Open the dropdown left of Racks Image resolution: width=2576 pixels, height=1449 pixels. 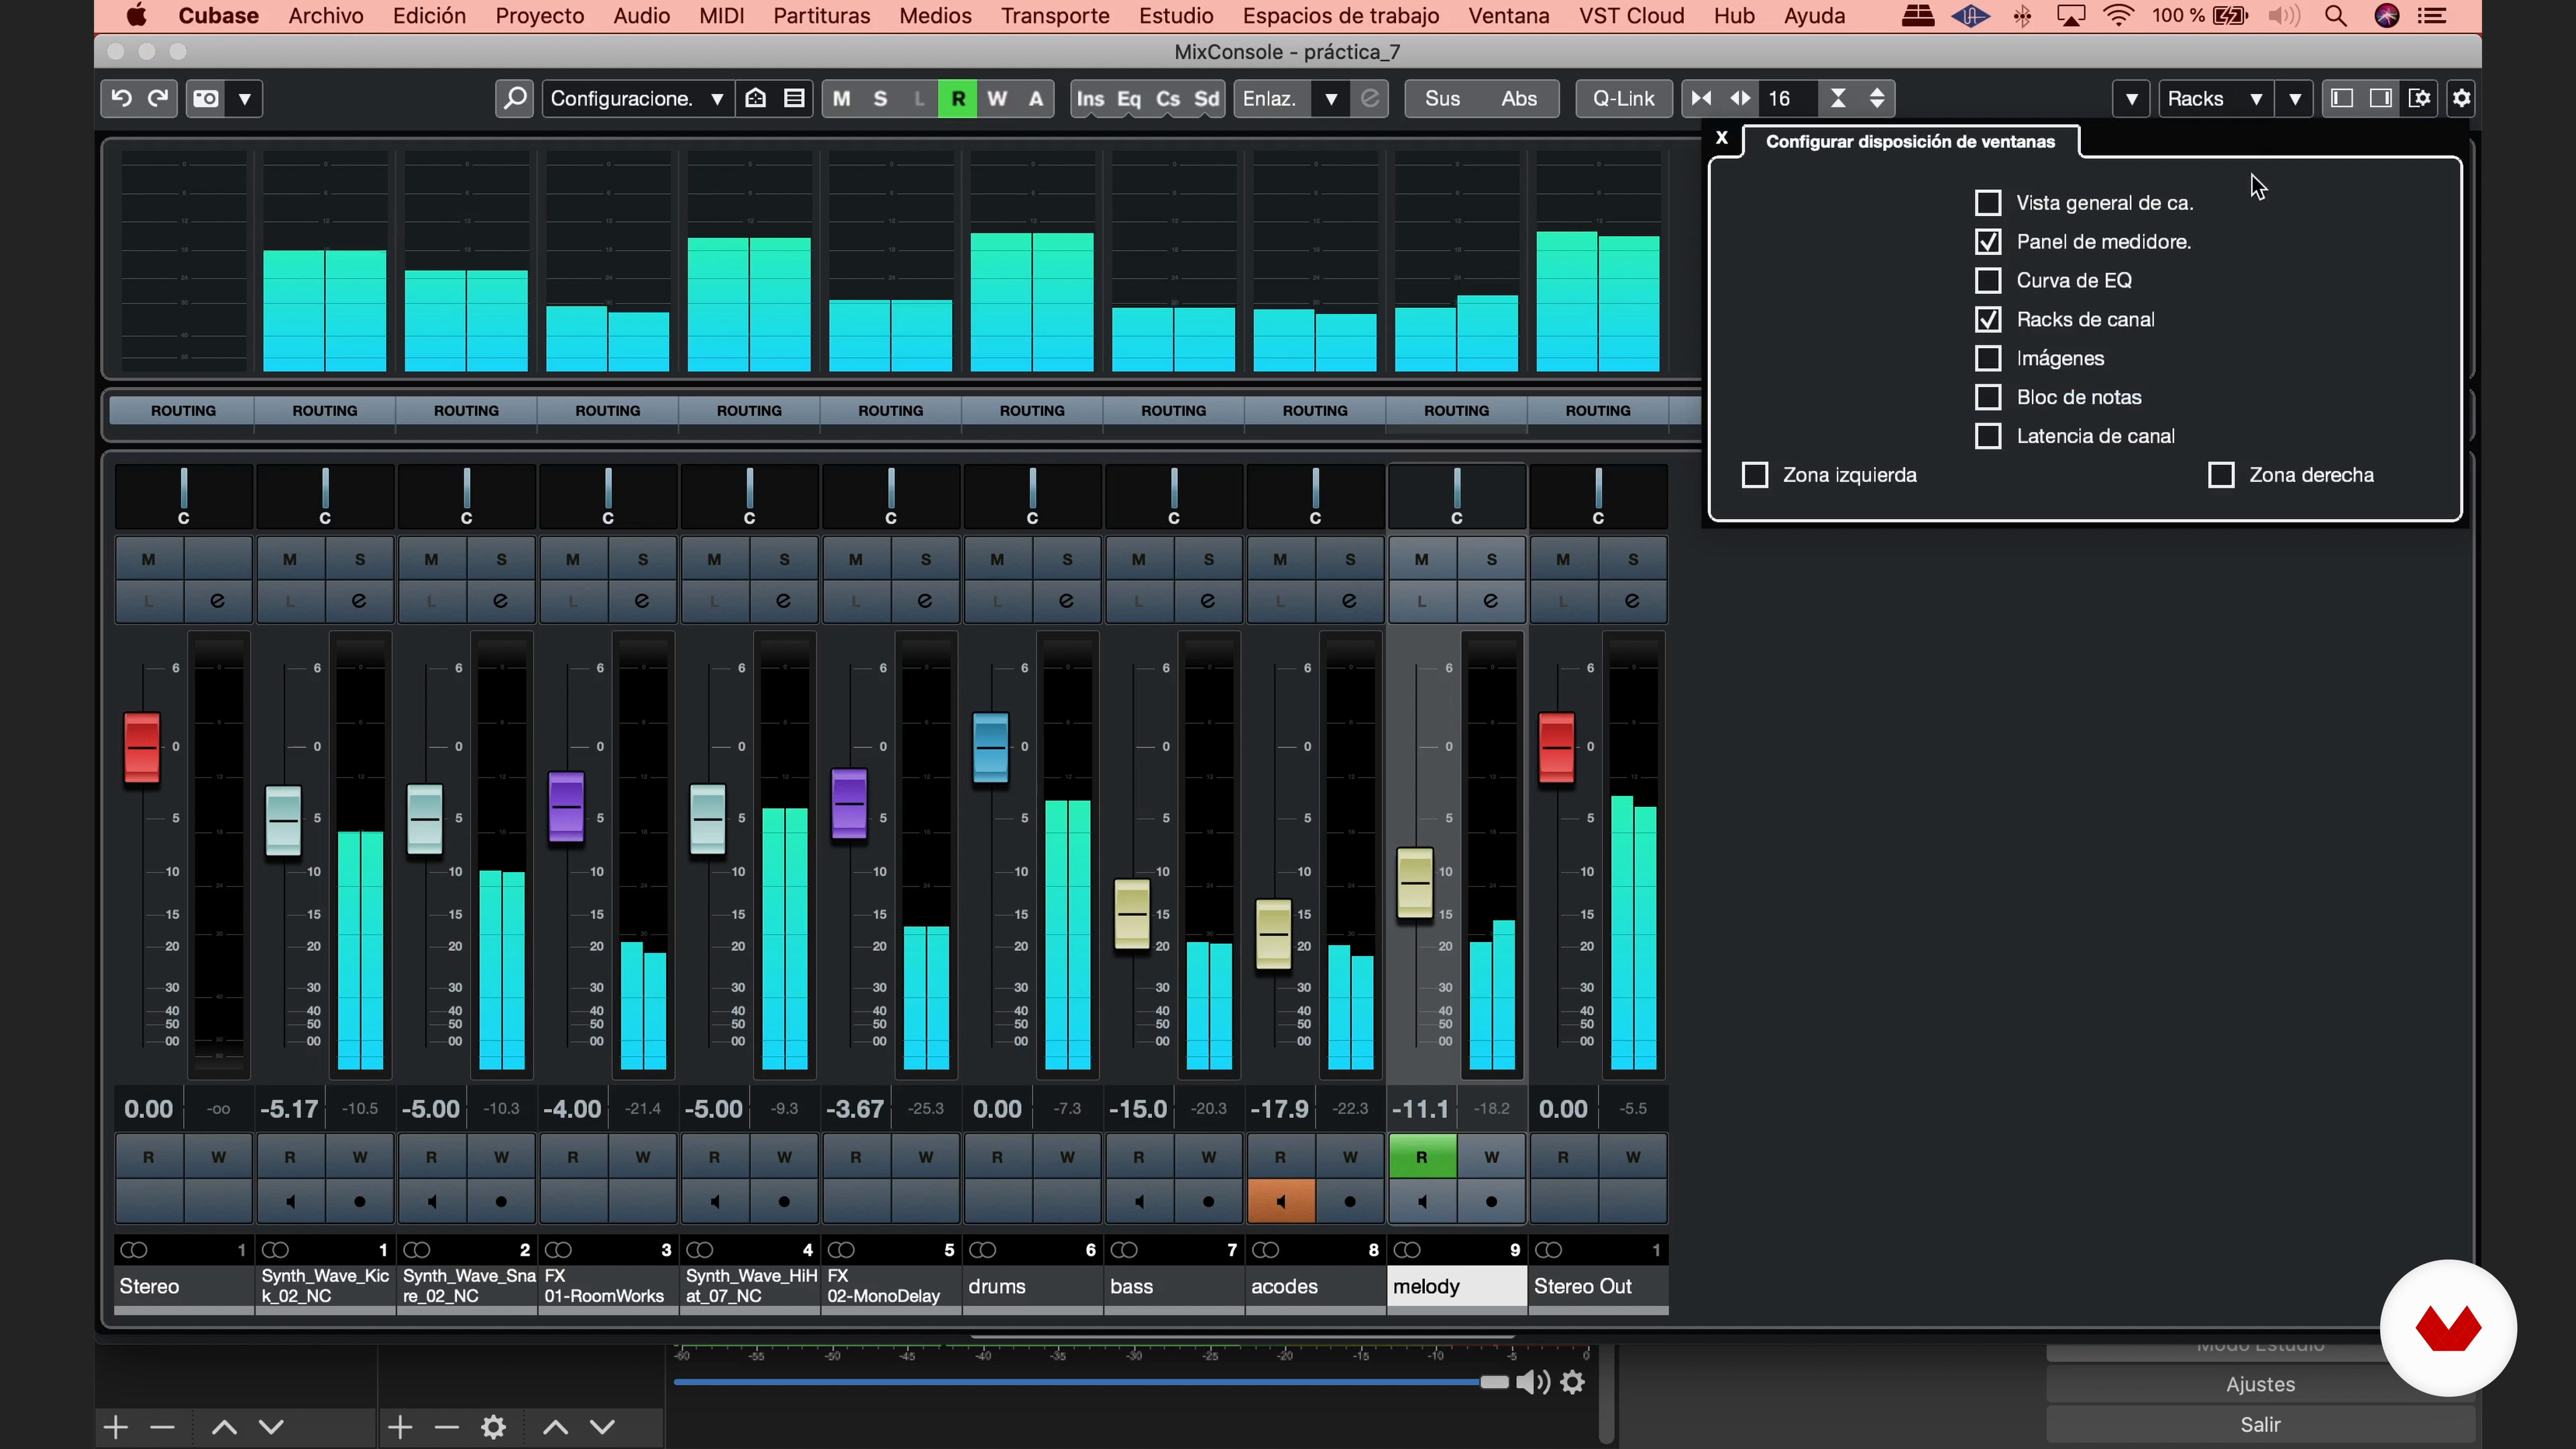pyautogui.click(x=2131, y=98)
